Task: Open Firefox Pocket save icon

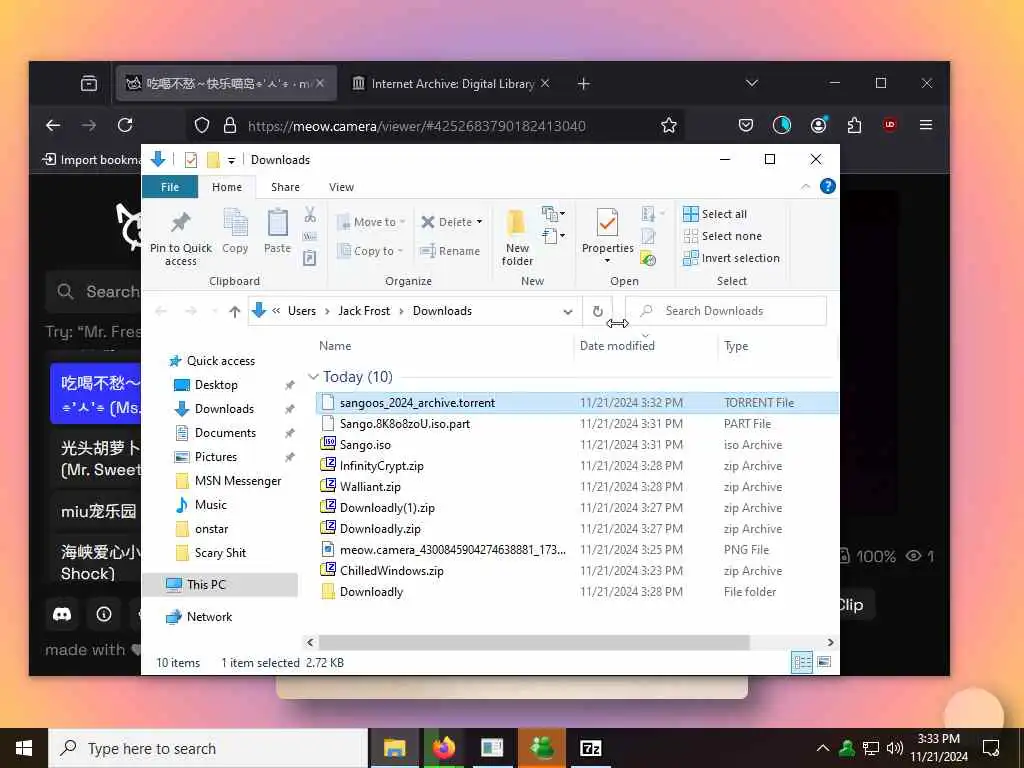Action: (746, 125)
